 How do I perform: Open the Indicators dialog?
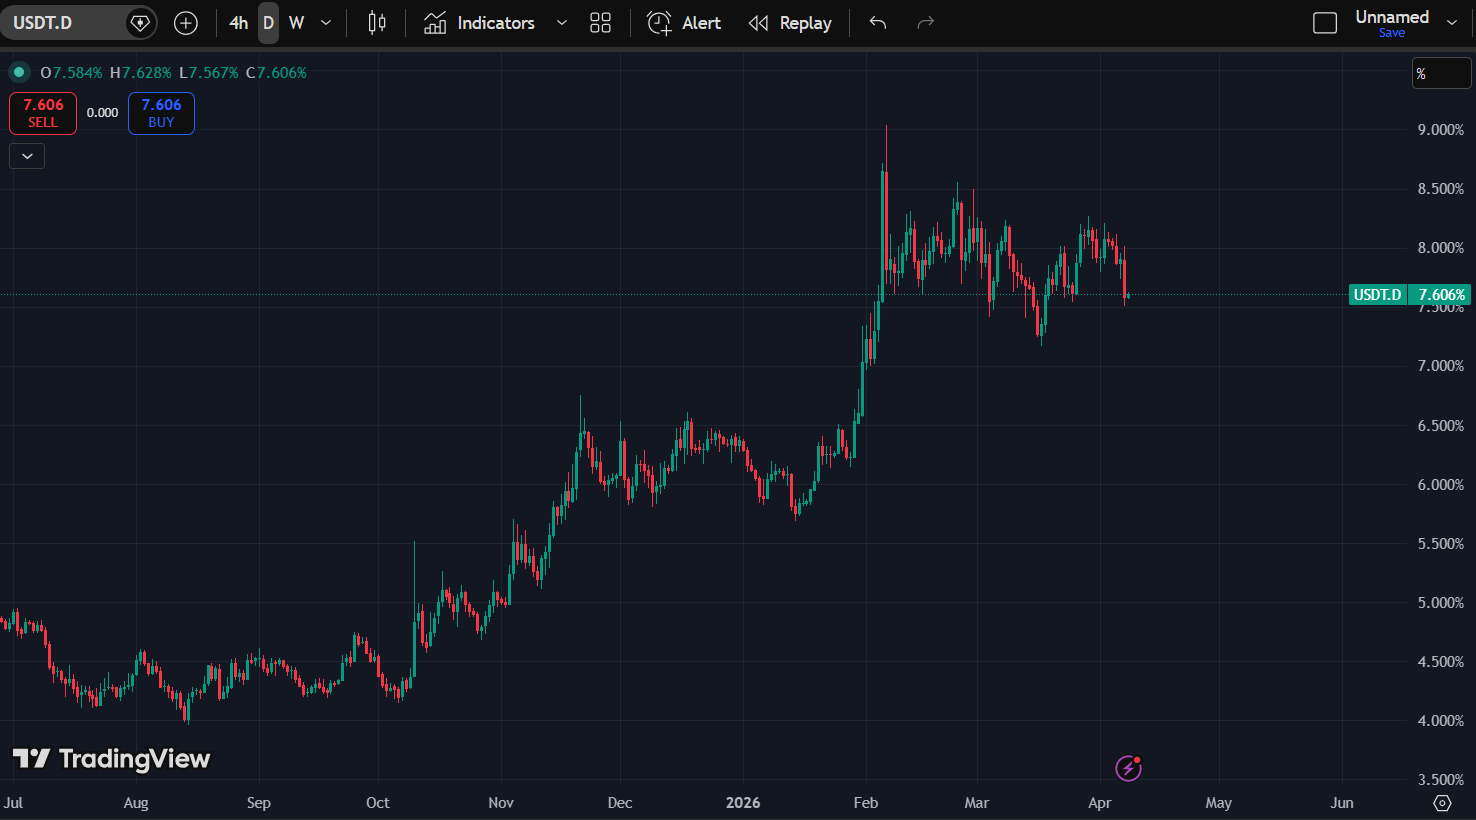(x=480, y=23)
